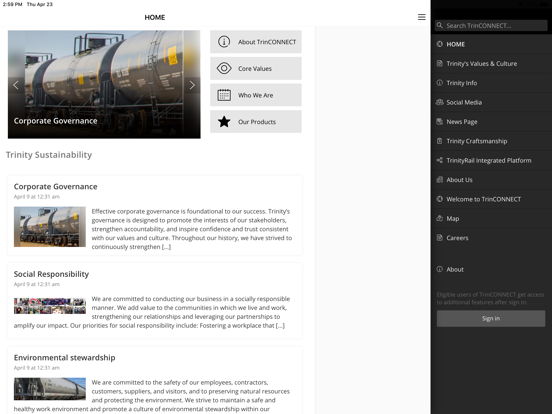Viewport: 552px width, 414px height.
Task: Click the date under Environmental stewardship
Action: 37,368
